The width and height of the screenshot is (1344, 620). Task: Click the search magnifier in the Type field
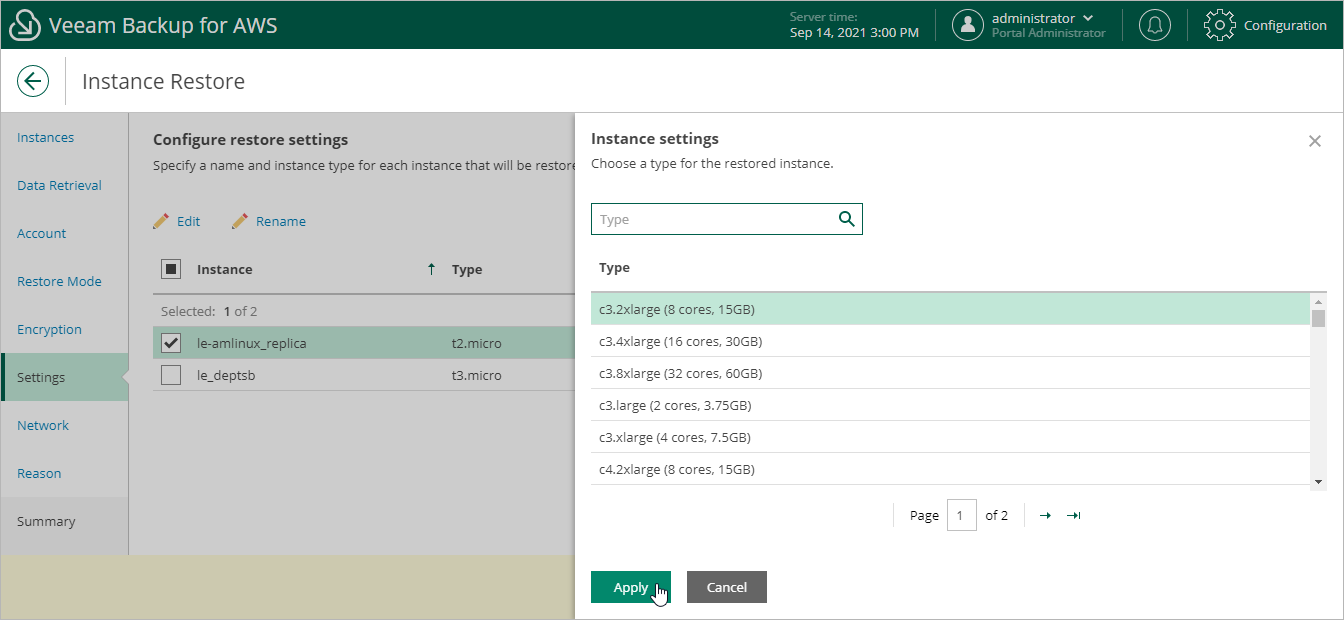pos(847,218)
